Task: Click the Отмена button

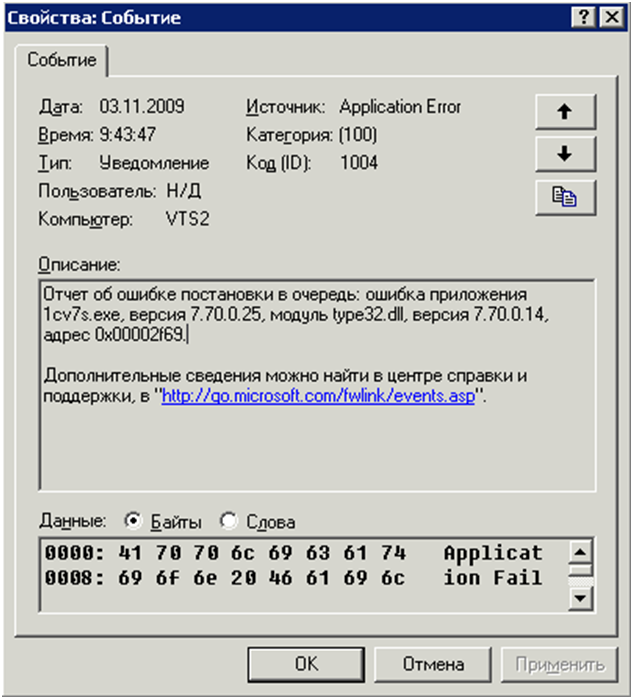Action: [432, 663]
